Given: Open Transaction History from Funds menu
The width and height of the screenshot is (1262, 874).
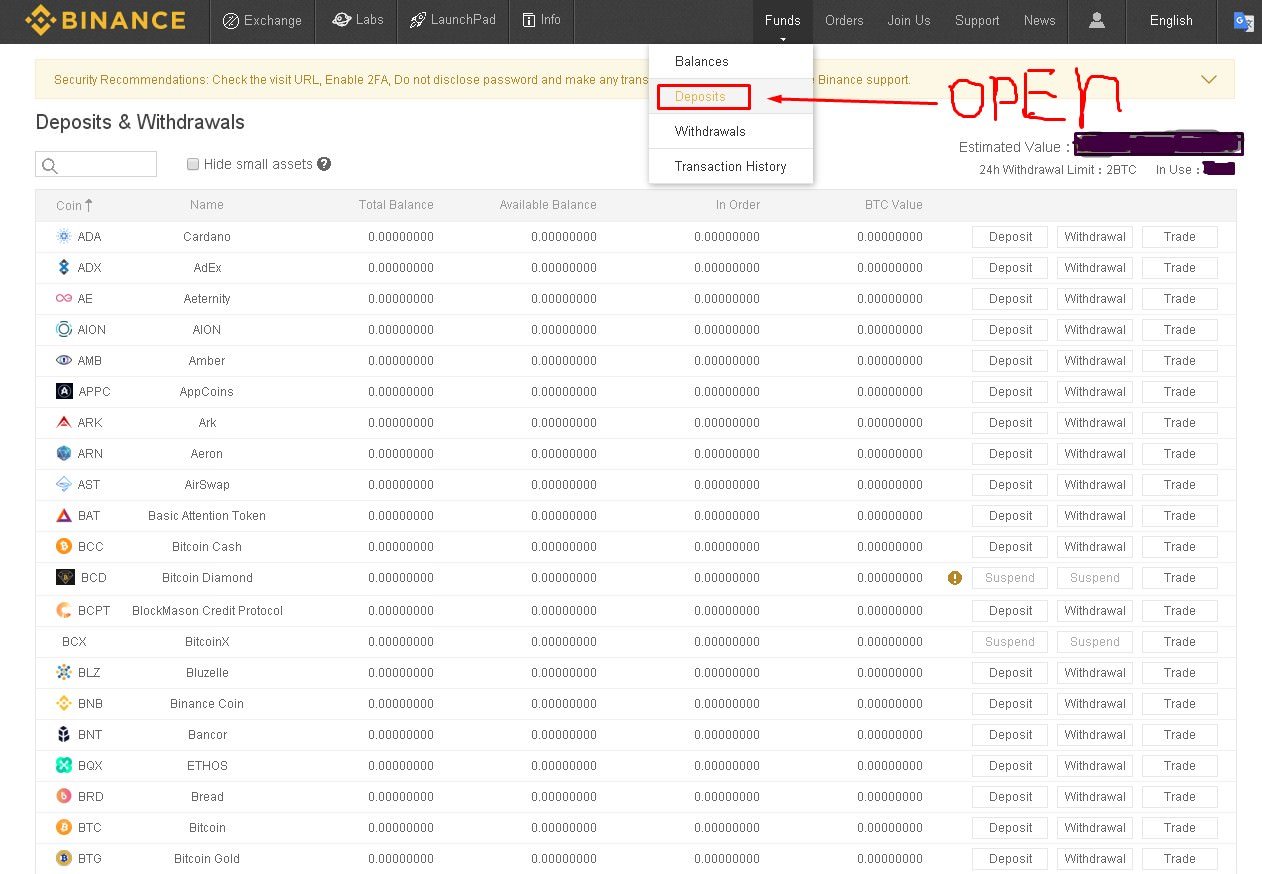Looking at the screenshot, I should [x=730, y=166].
